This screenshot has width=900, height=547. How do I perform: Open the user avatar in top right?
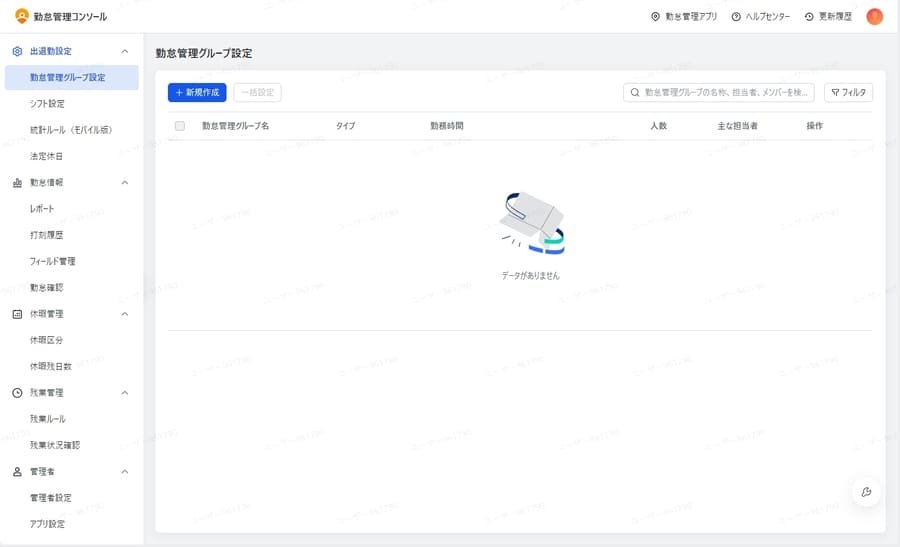874,17
